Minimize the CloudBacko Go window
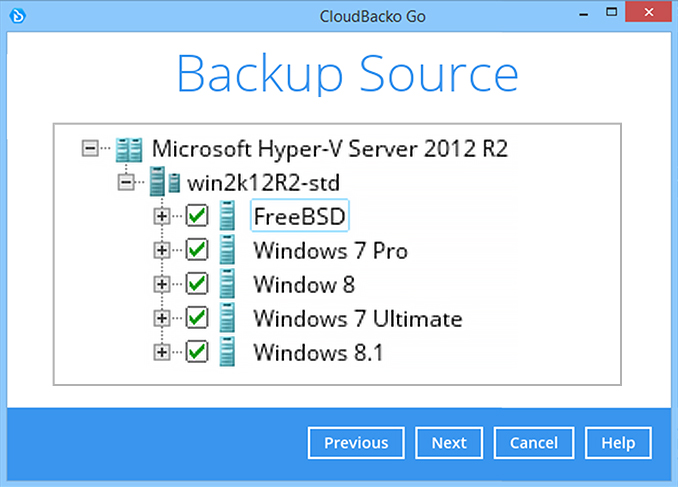This screenshot has width=678, height=487. click(583, 14)
